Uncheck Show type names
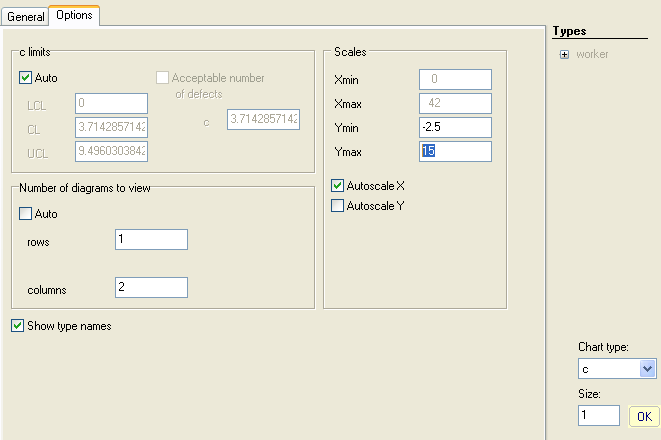 pyautogui.click(x=18, y=325)
